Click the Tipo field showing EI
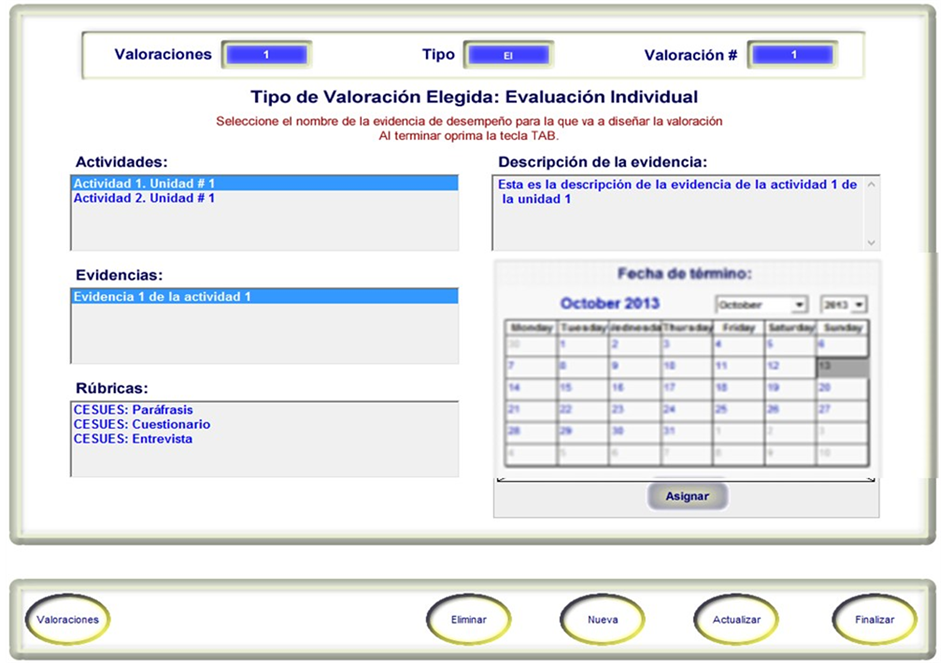The width and height of the screenshot is (941, 663). pyautogui.click(x=508, y=56)
